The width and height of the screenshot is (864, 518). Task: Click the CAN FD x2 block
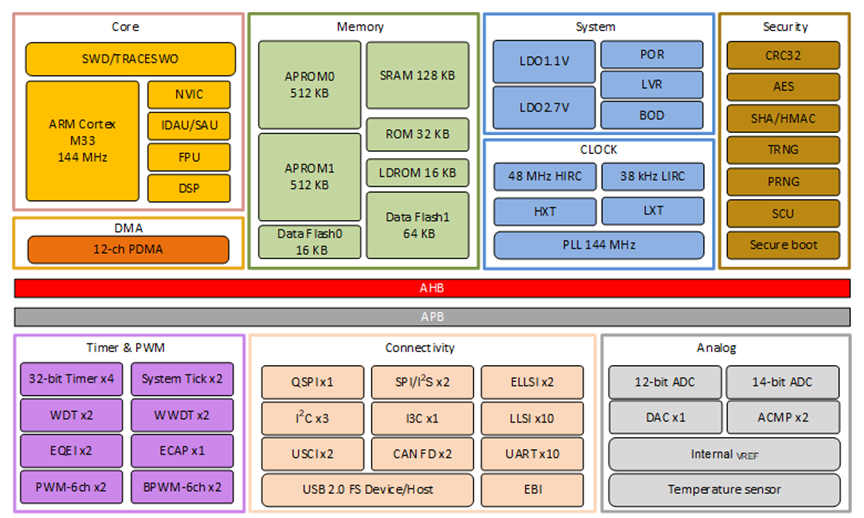(x=421, y=453)
